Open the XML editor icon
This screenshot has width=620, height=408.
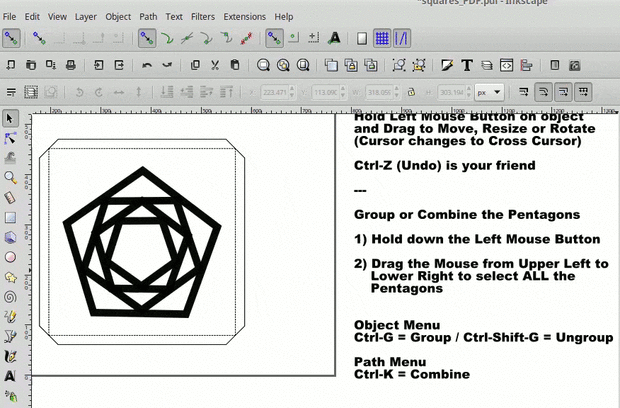tap(507, 65)
